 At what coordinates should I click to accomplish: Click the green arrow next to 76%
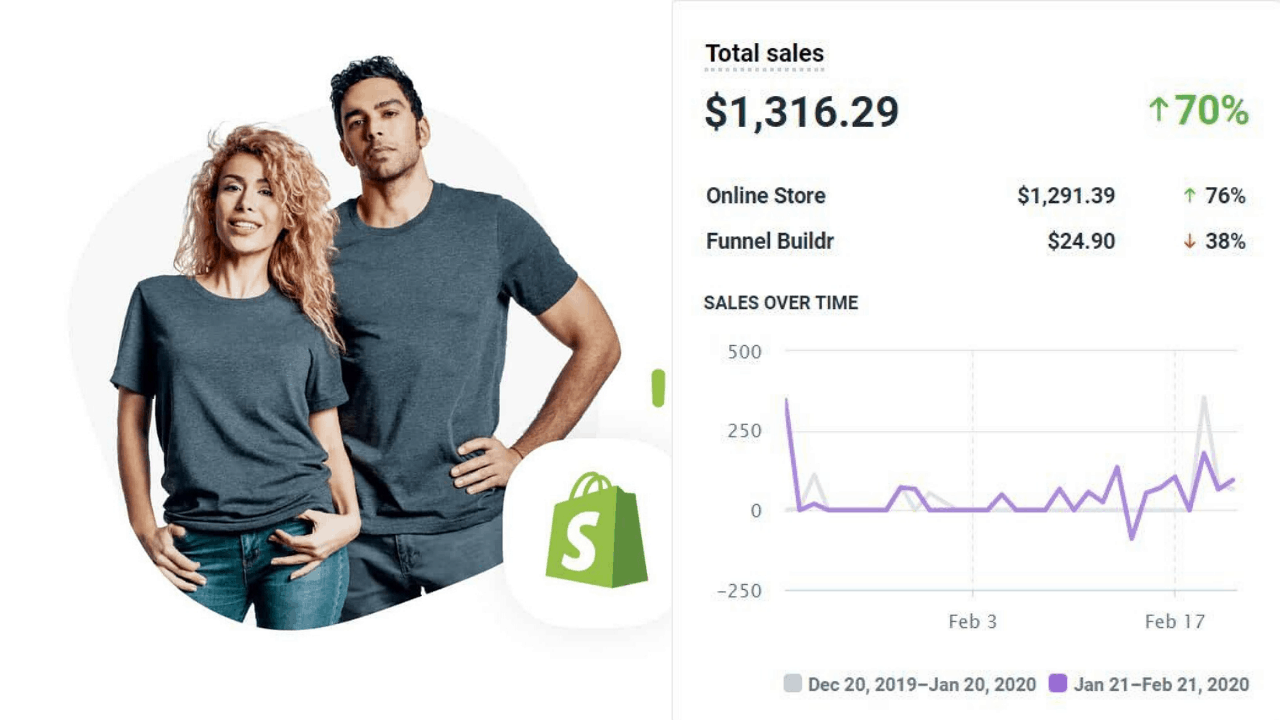pyautogui.click(x=1189, y=196)
